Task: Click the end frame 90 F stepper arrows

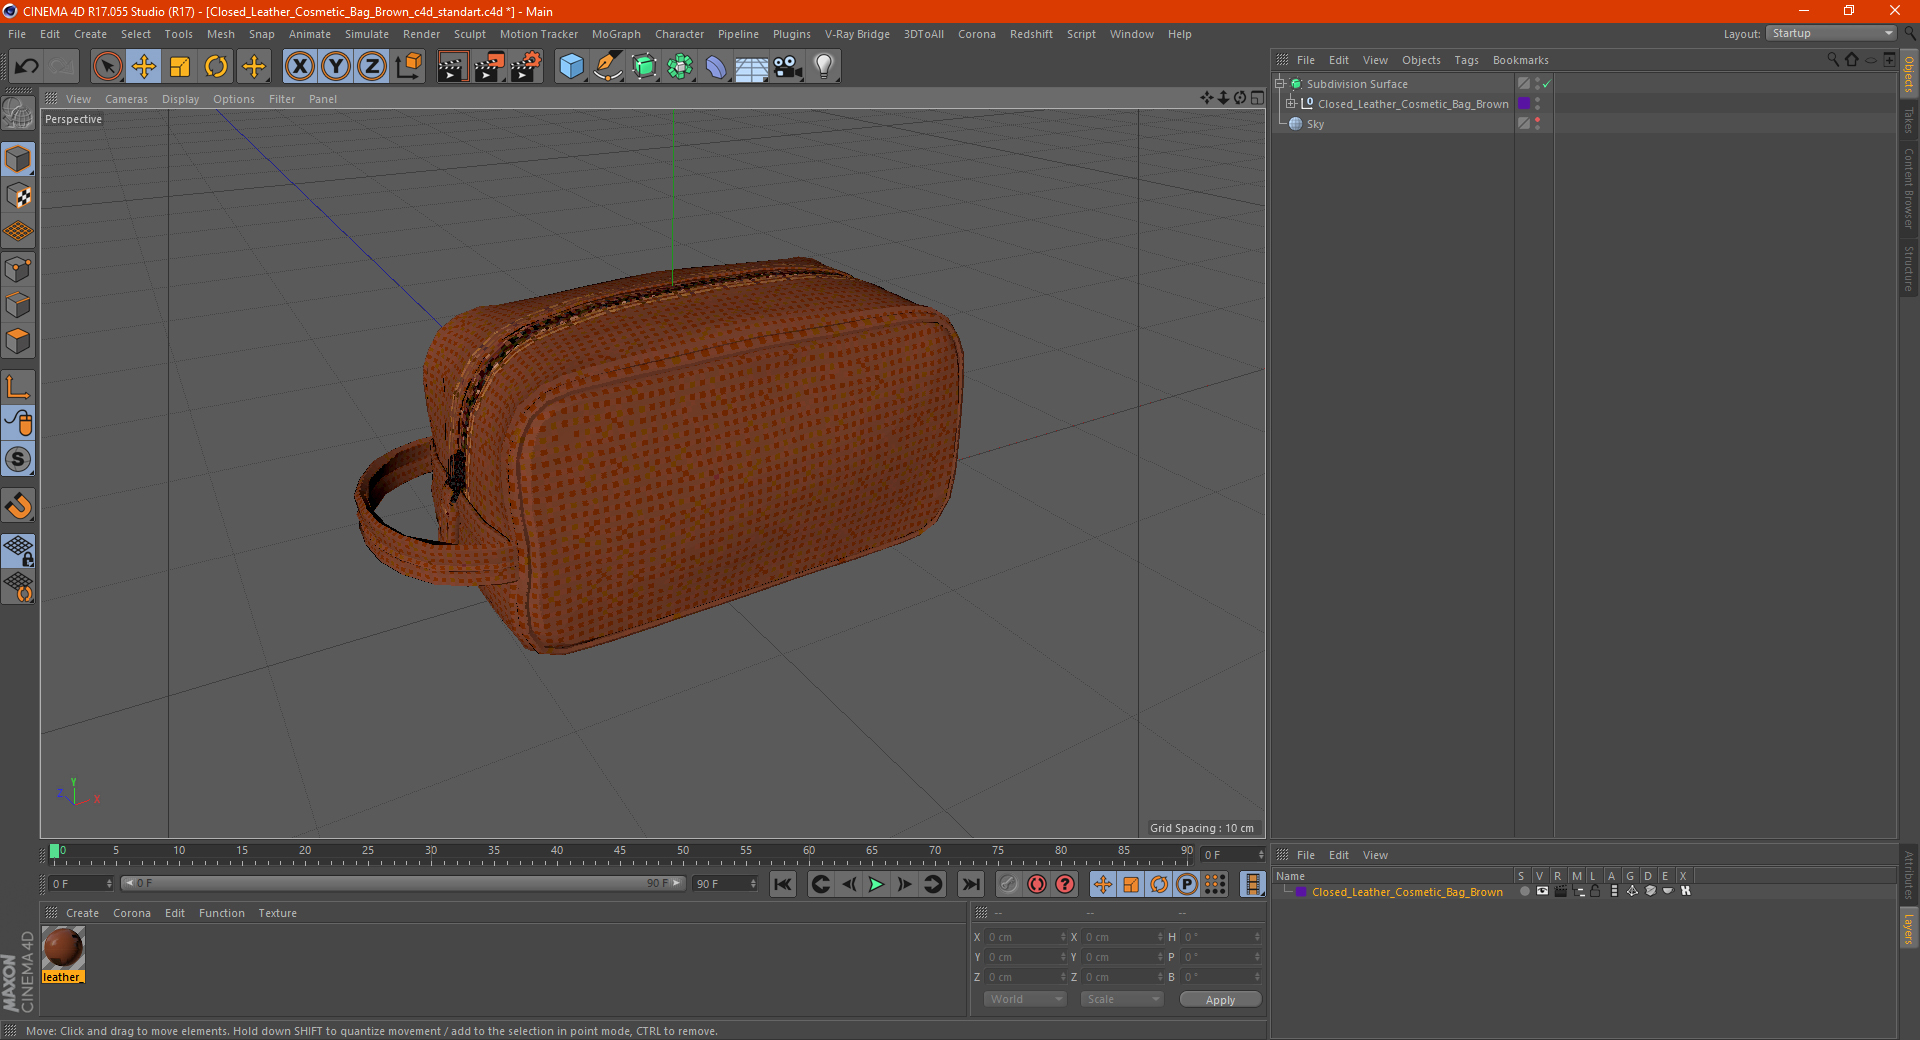Action: click(753, 884)
